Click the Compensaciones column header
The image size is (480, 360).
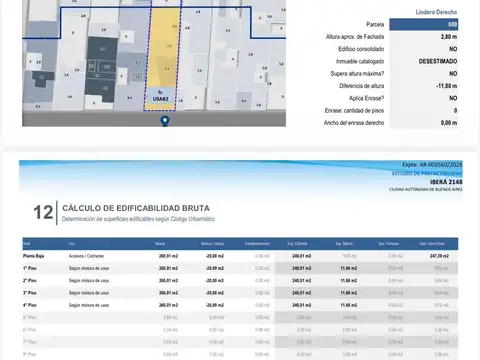pos(257,244)
